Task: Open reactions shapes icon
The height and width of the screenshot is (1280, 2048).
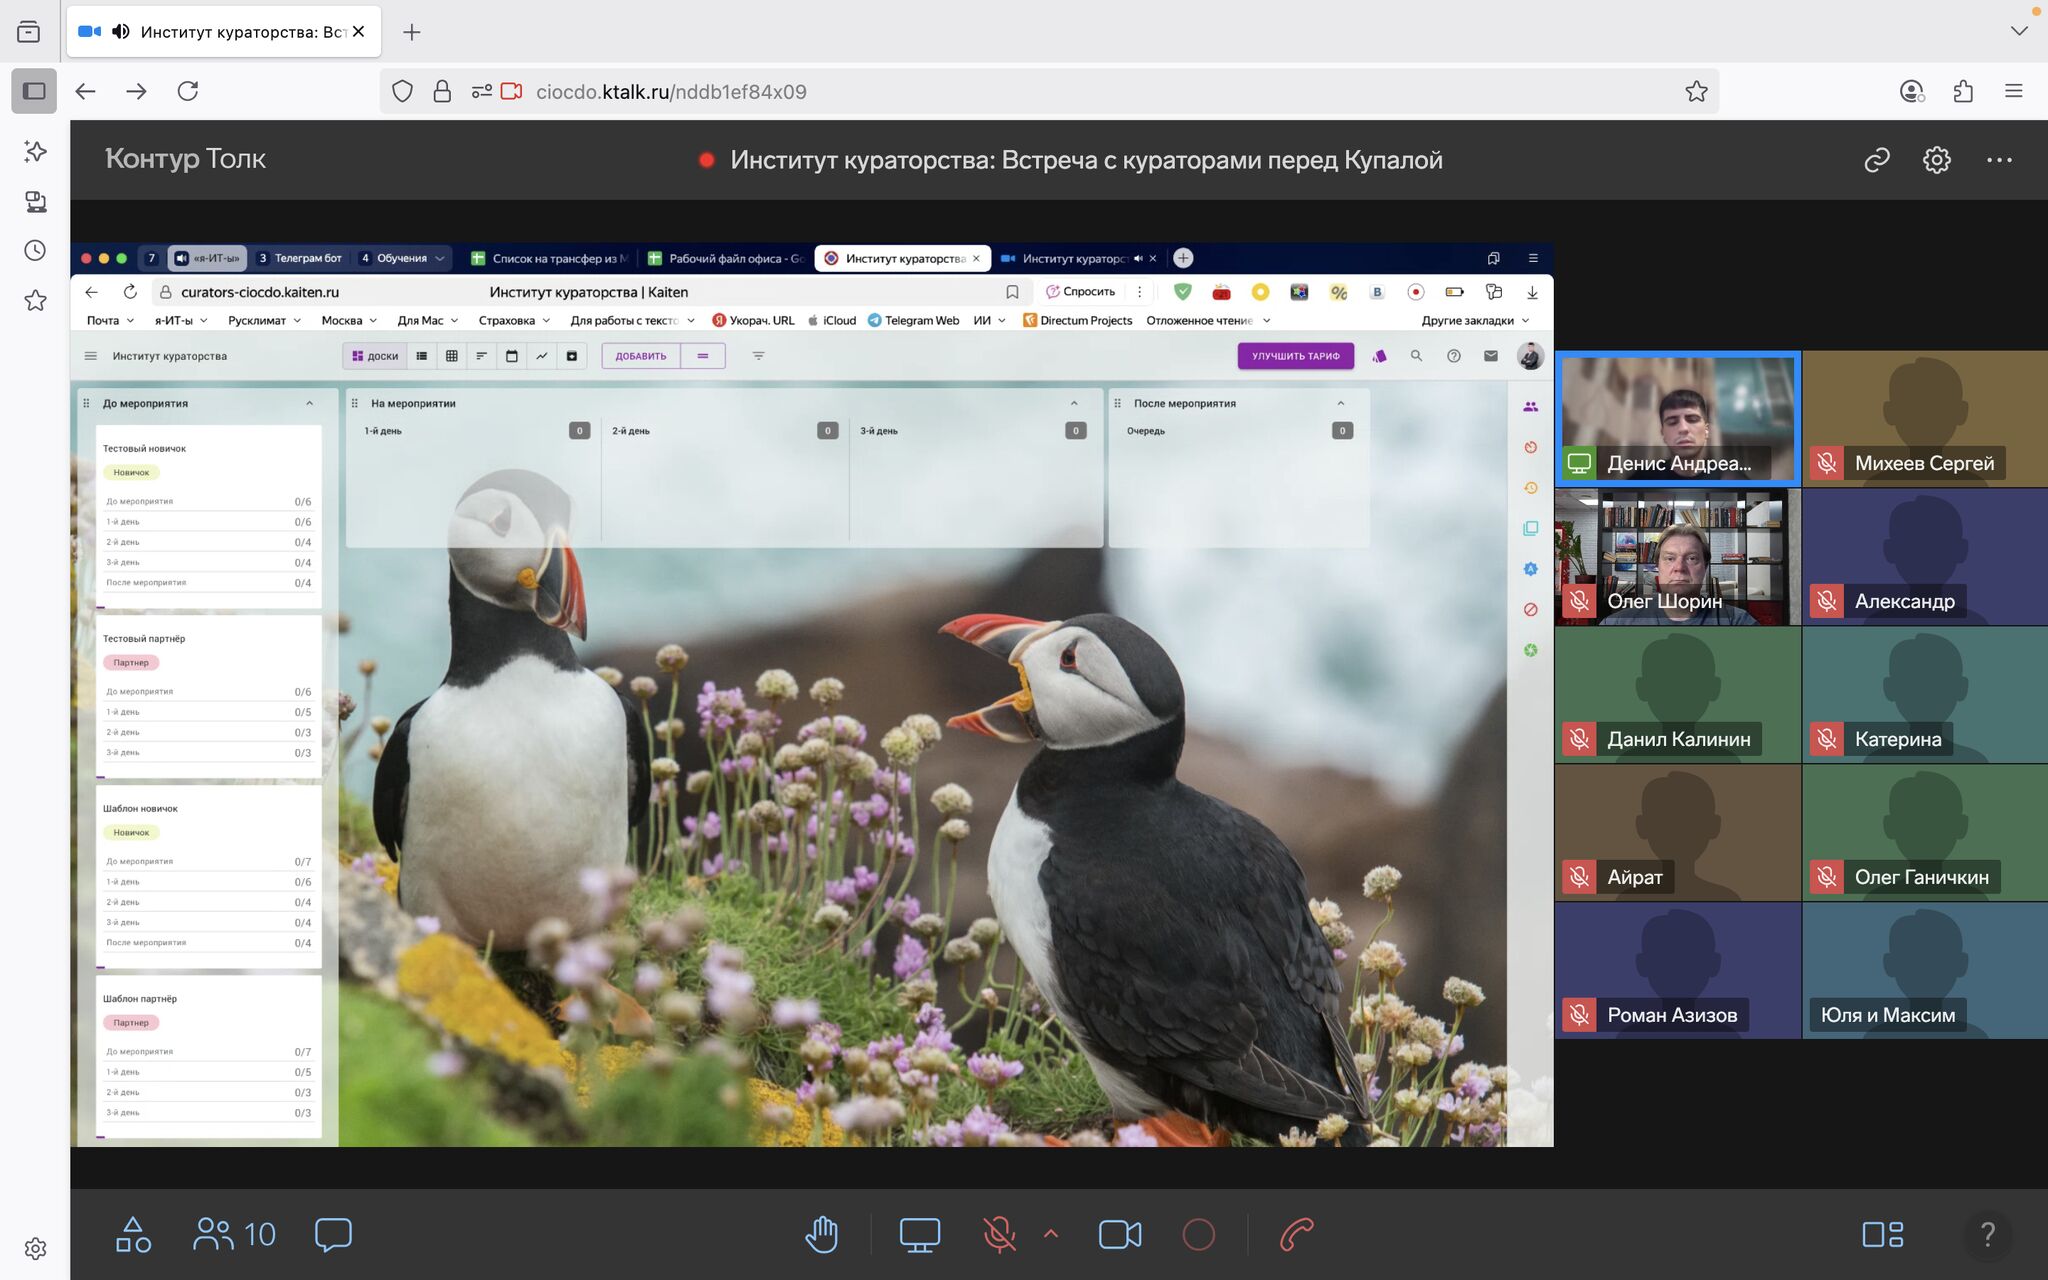Action: (133, 1234)
